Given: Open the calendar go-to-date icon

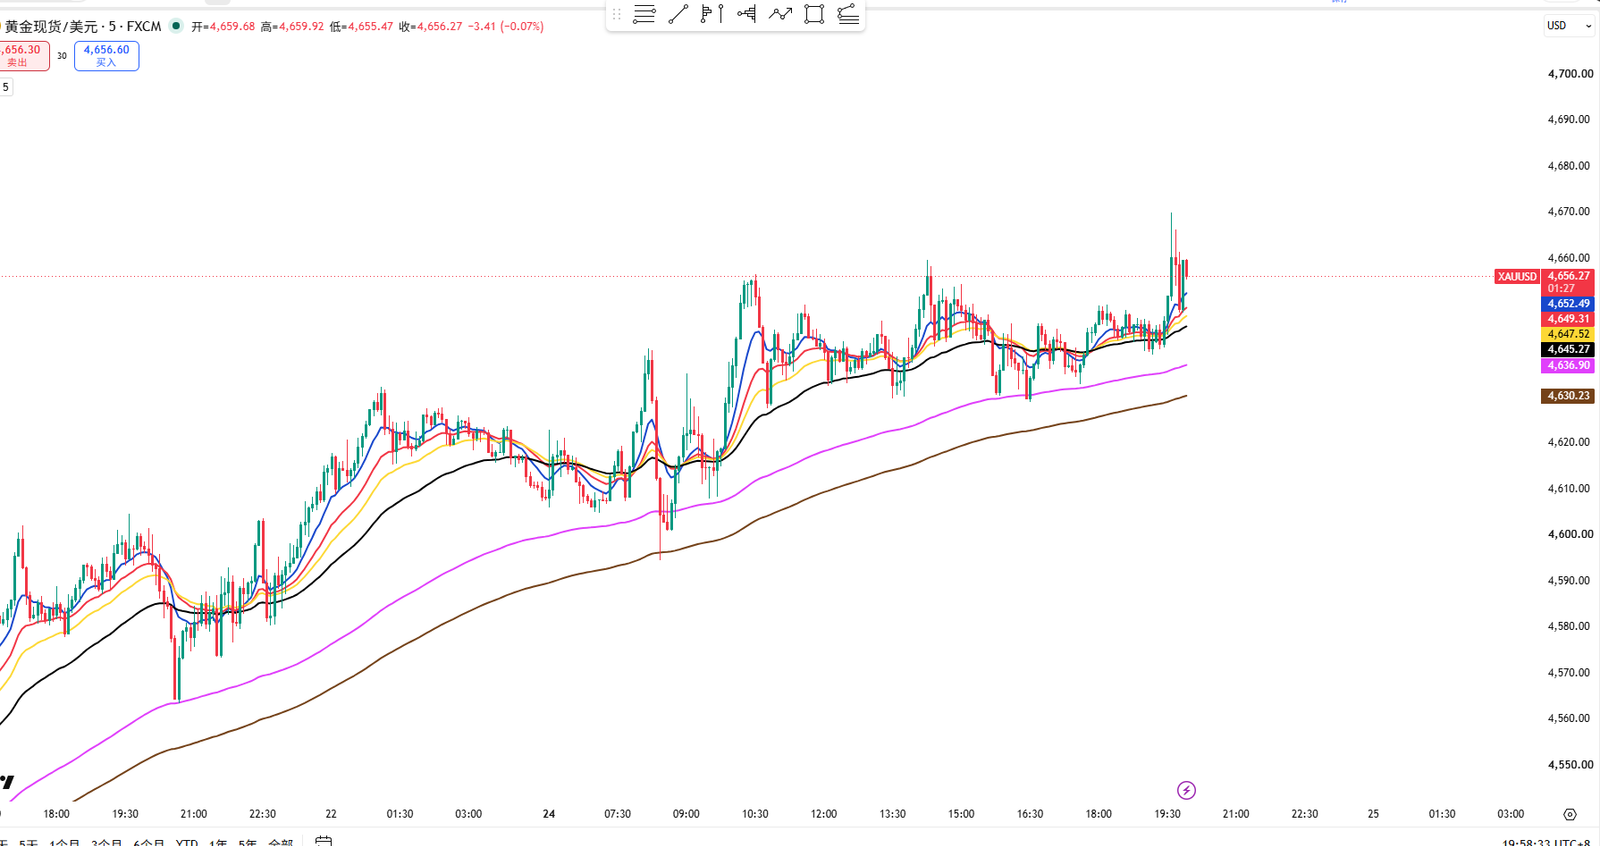Looking at the screenshot, I should (323, 841).
